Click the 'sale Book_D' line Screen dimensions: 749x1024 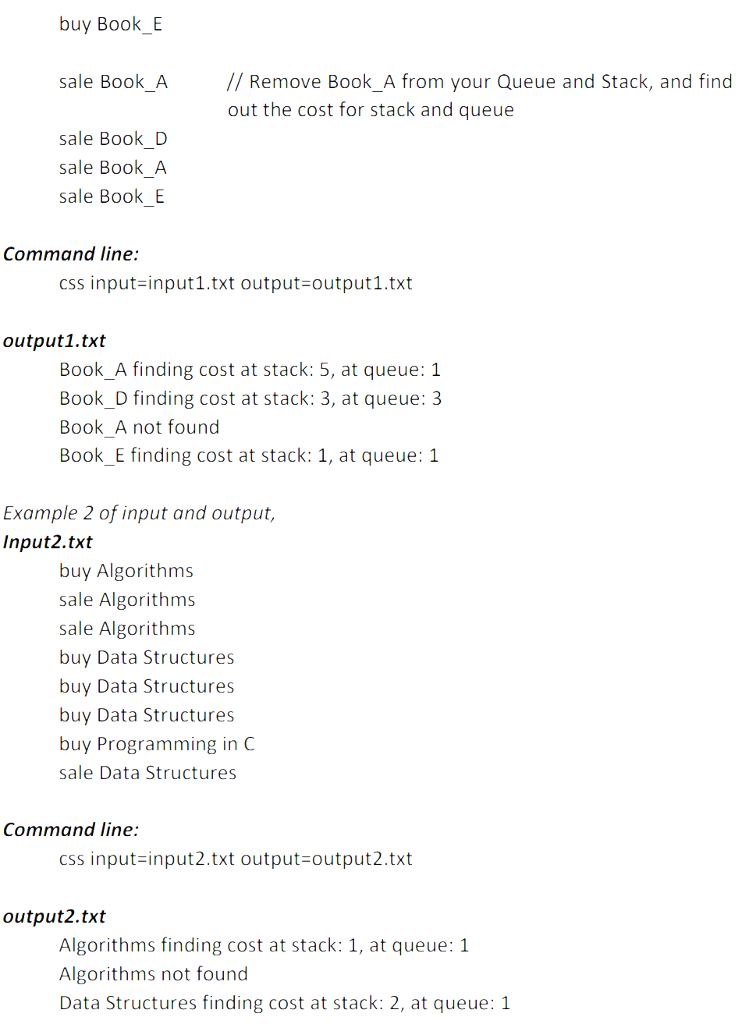tap(113, 139)
